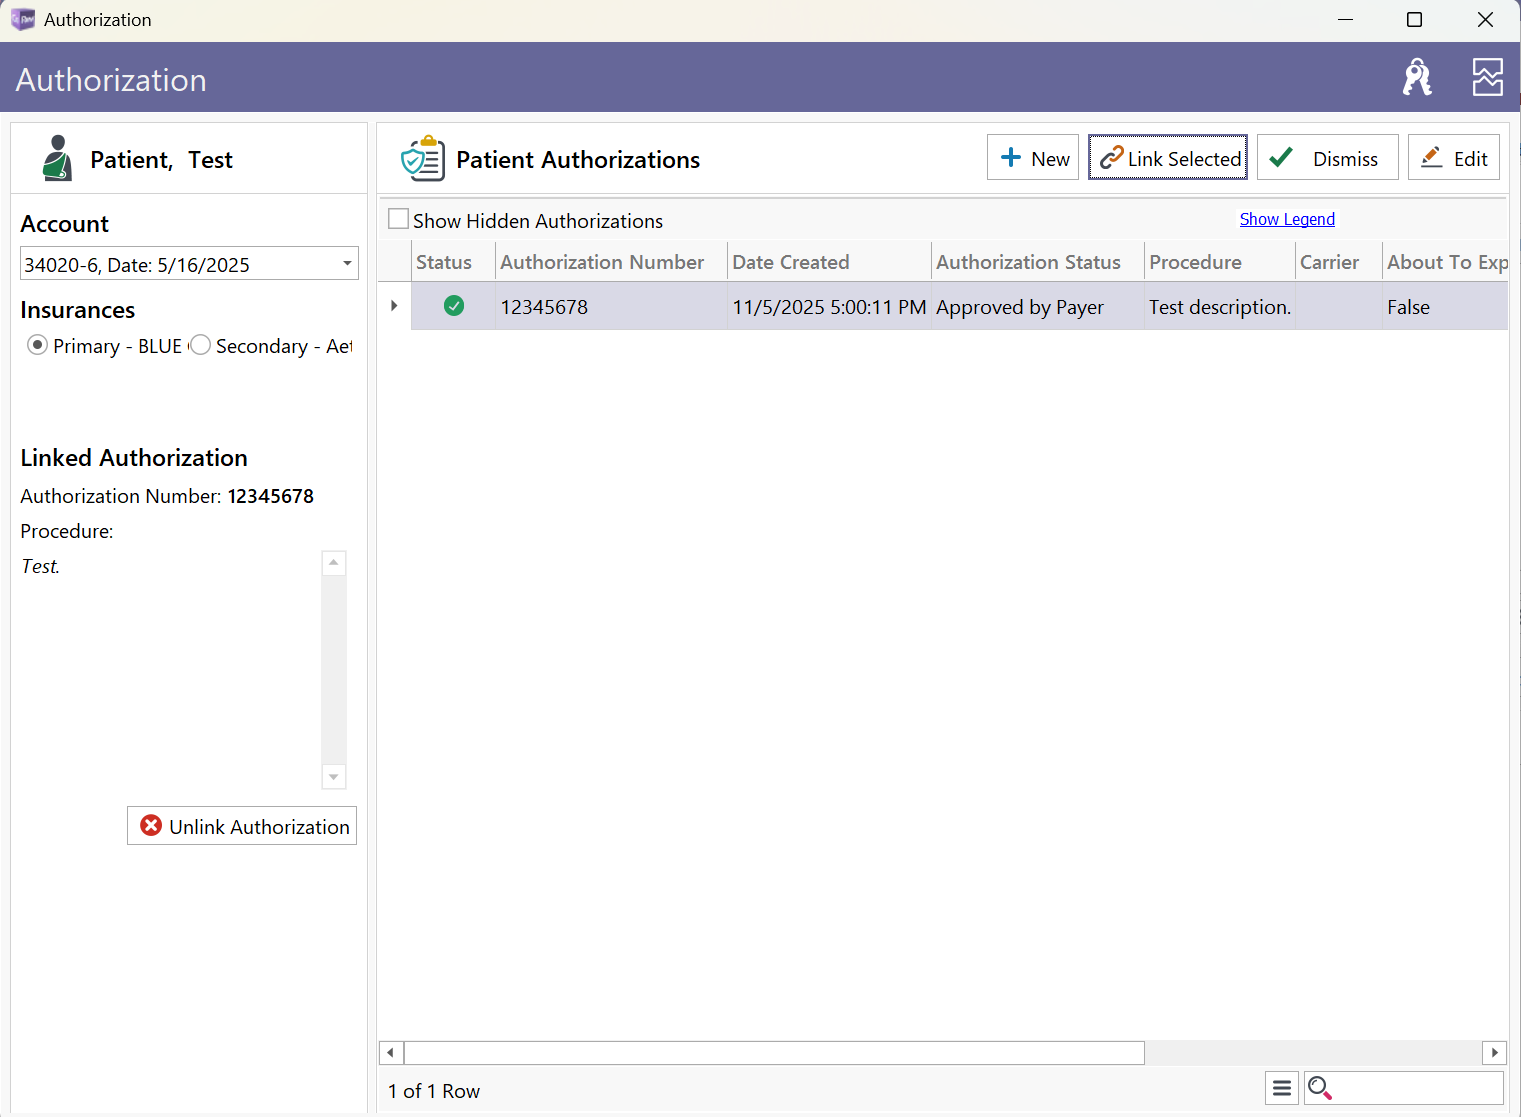
Task: Open the chart document icon in header
Action: click(1487, 77)
